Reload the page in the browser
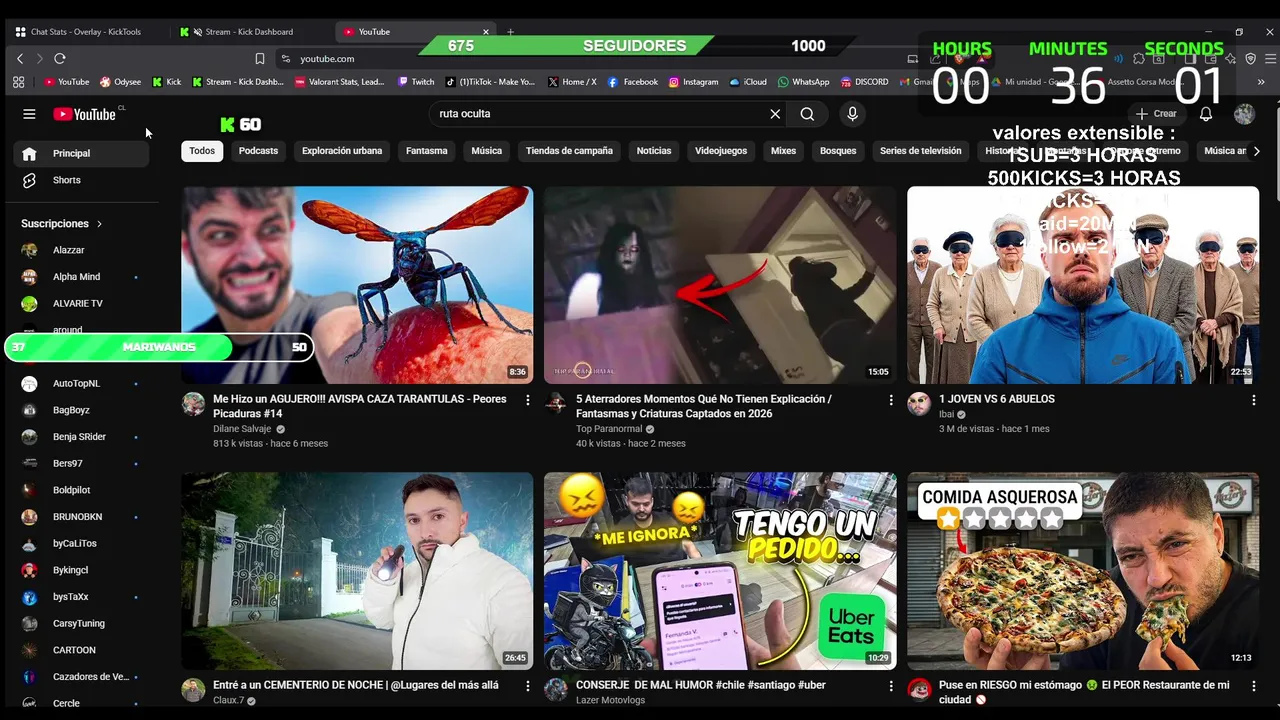Image resolution: width=1280 pixels, height=720 pixels. tap(60, 59)
